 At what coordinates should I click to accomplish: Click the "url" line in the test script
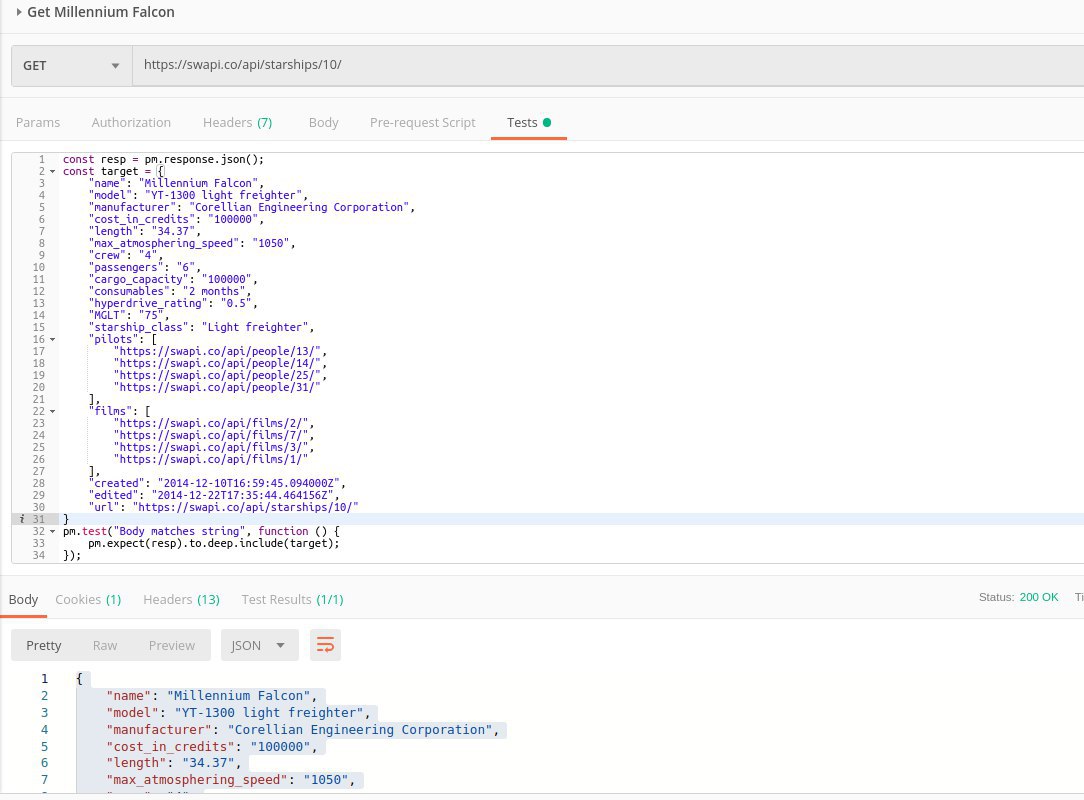(x=223, y=508)
